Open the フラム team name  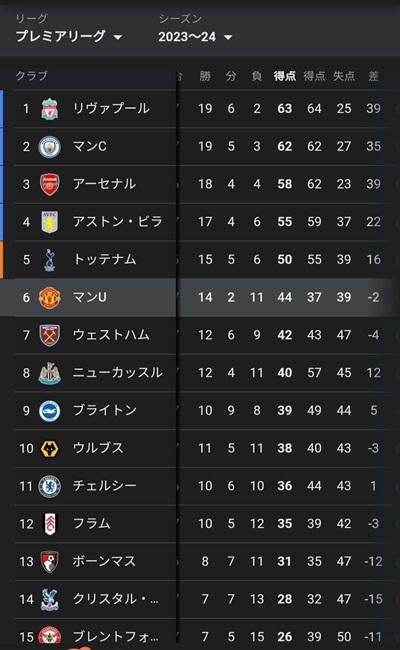pyautogui.click(x=92, y=523)
